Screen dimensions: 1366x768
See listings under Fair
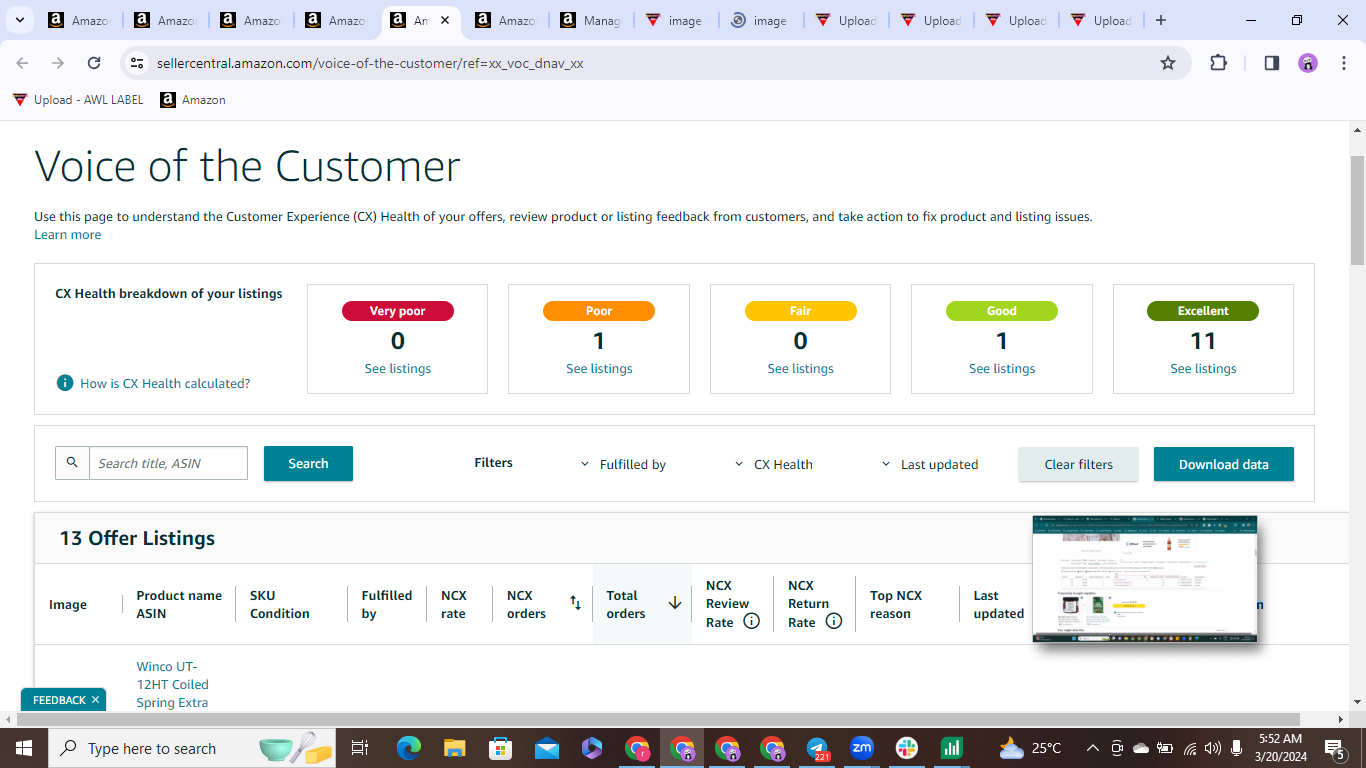click(800, 369)
